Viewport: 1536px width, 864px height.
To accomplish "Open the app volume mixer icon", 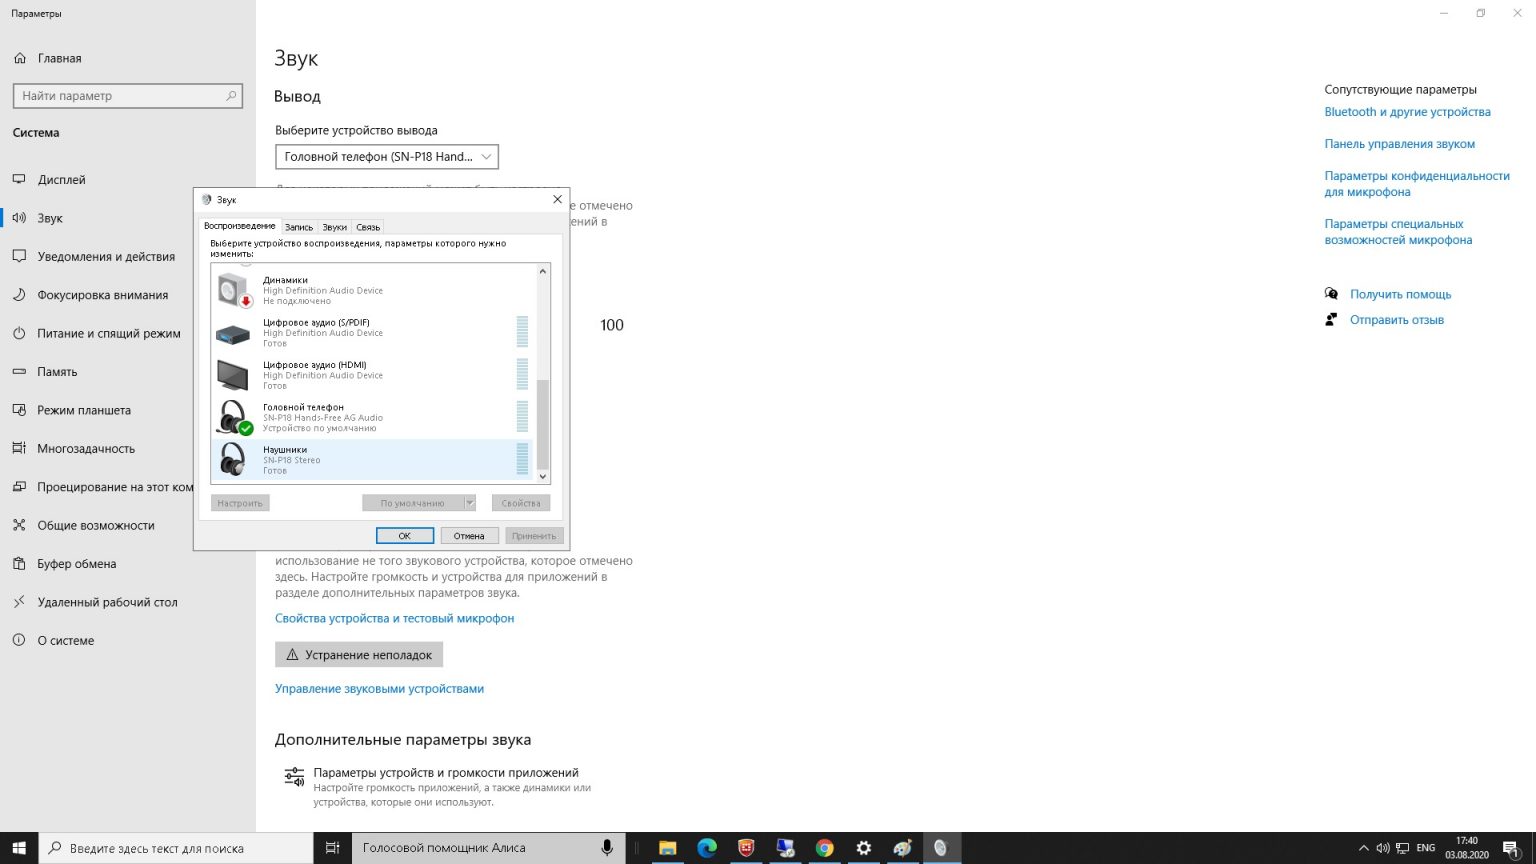I will pos(293,776).
